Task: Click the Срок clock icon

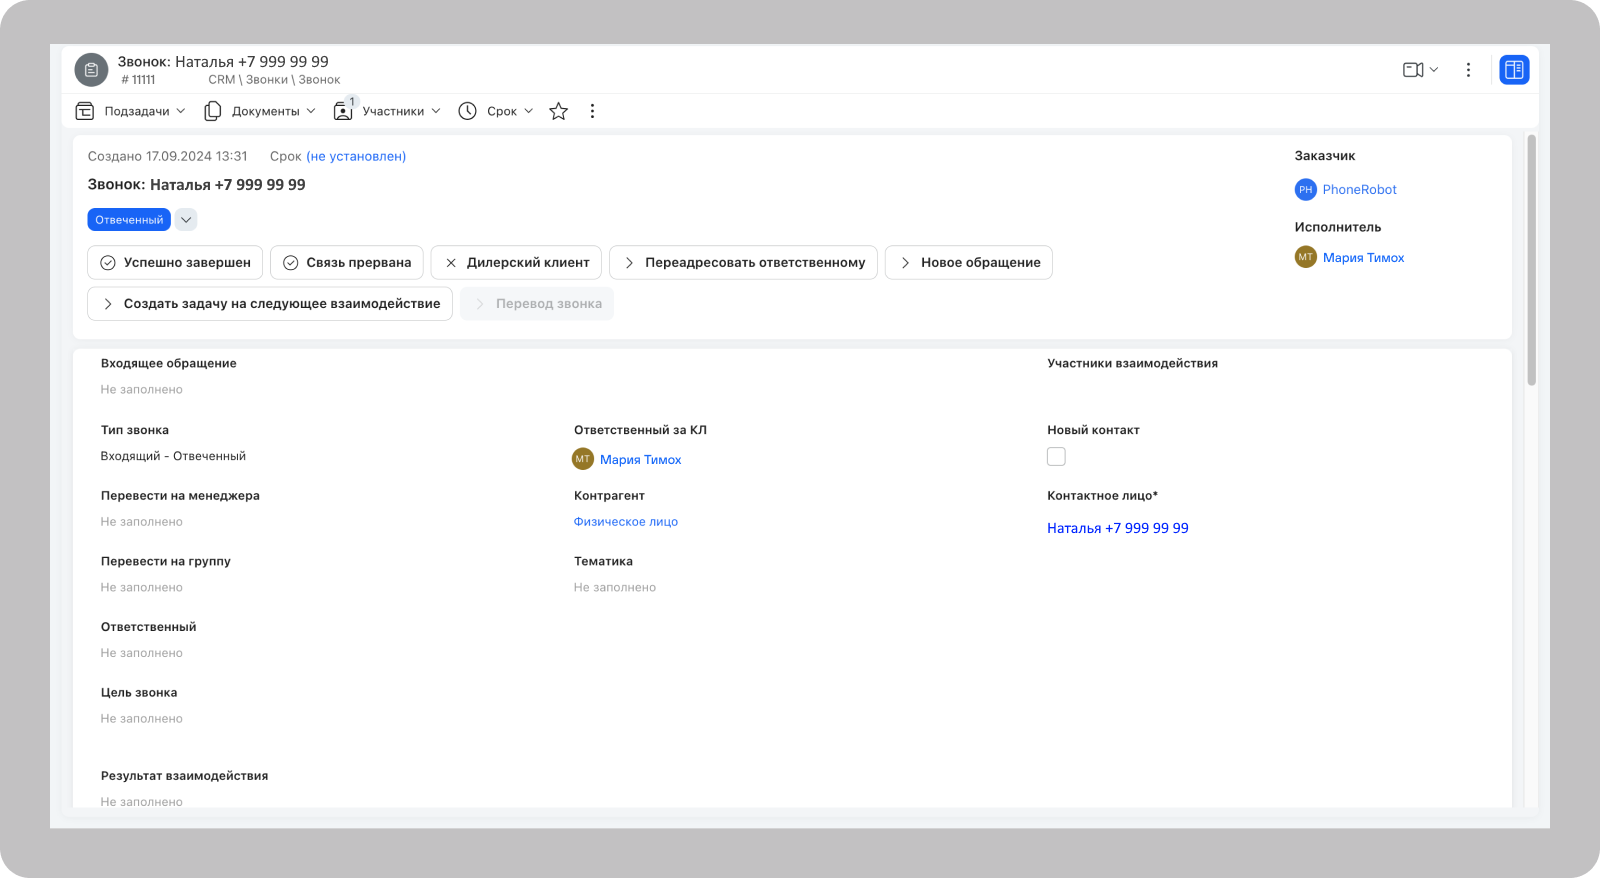Action: click(467, 111)
